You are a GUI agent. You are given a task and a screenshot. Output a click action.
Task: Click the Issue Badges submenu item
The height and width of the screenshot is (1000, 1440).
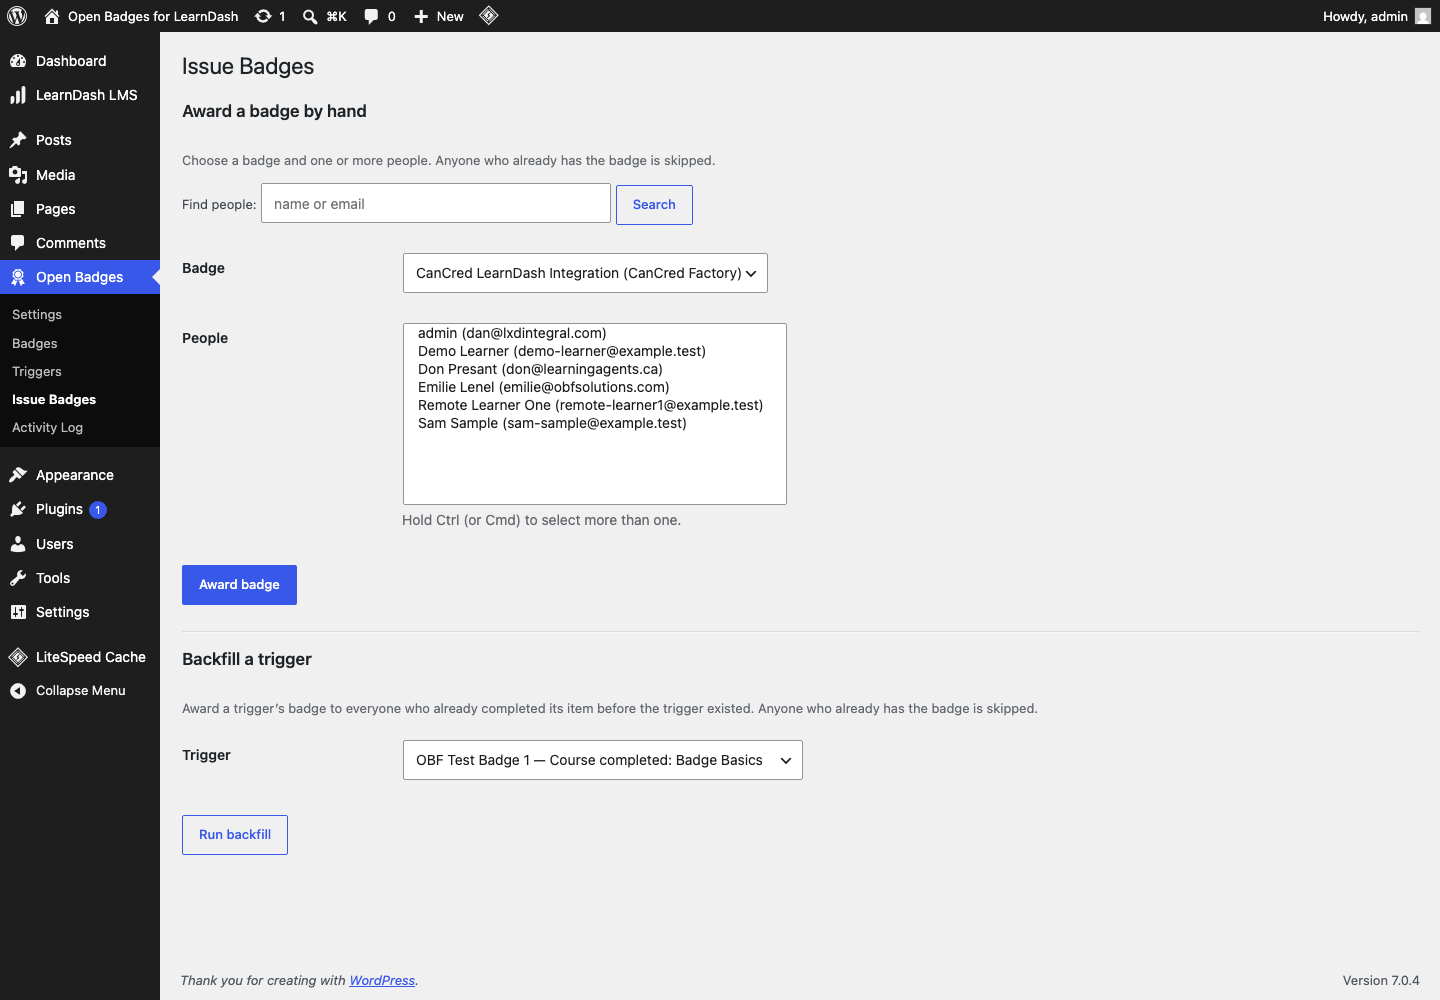pyautogui.click(x=54, y=399)
